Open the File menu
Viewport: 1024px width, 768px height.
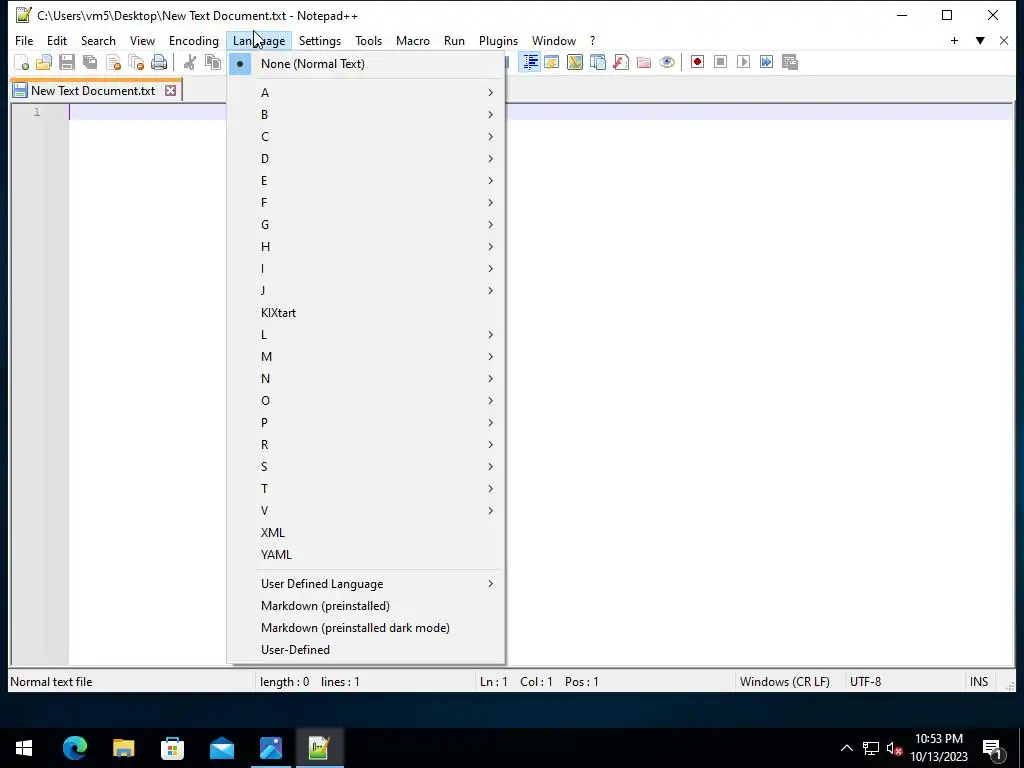click(x=24, y=40)
